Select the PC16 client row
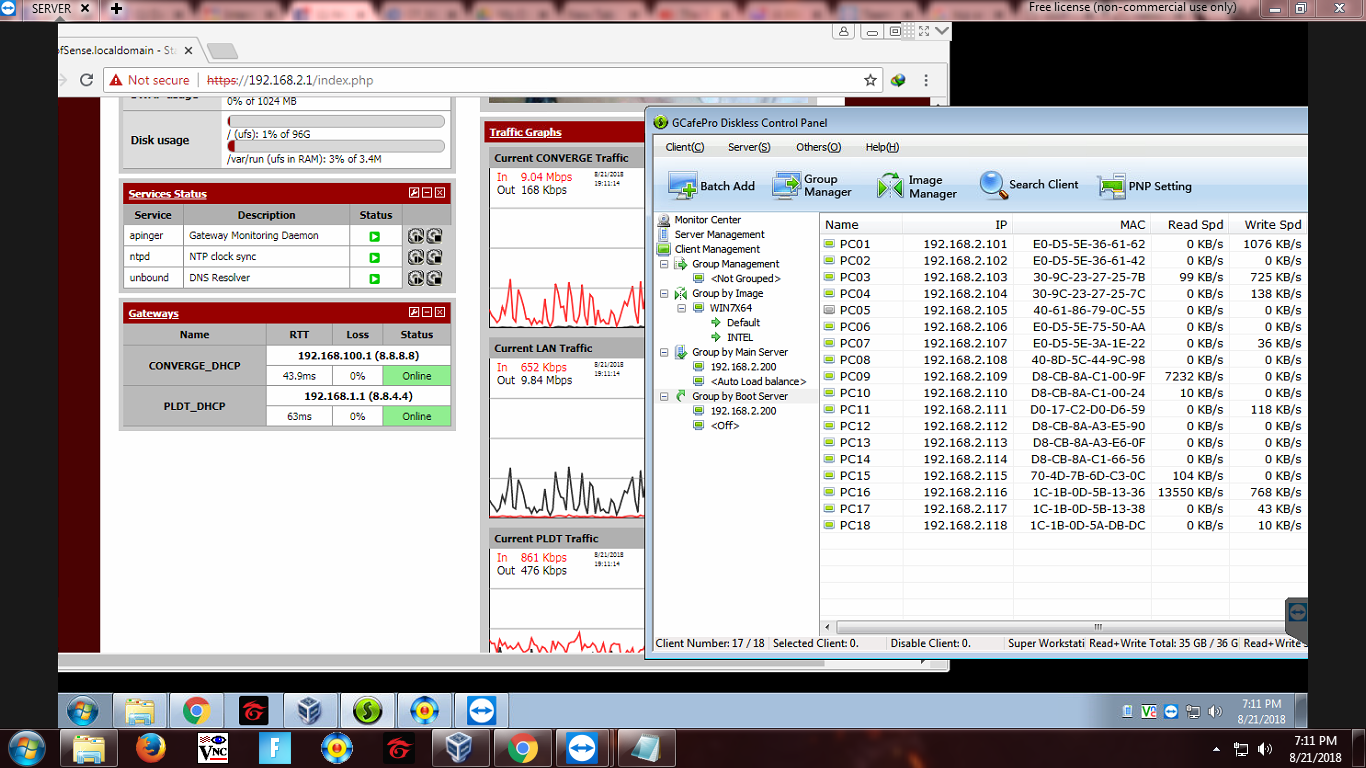 pos(1063,492)
